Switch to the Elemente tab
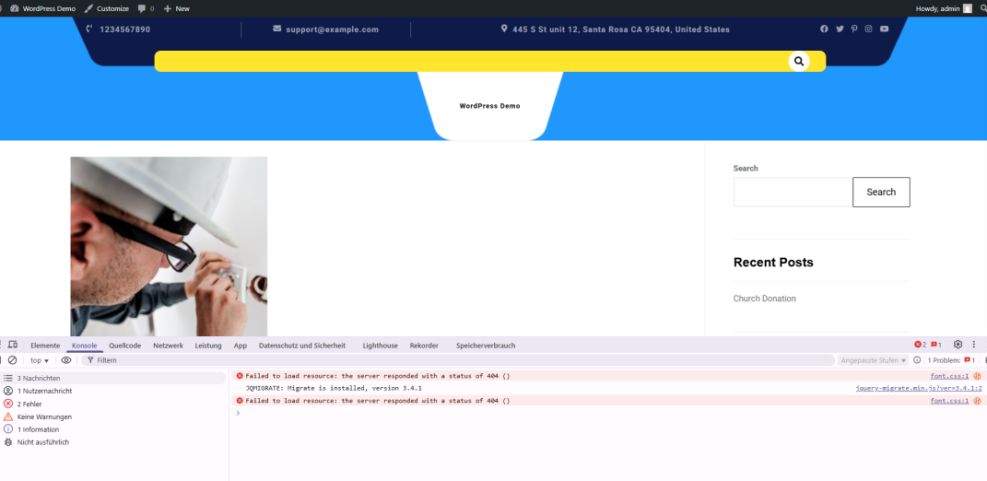The image size is (987, 481). click(45, 346)
